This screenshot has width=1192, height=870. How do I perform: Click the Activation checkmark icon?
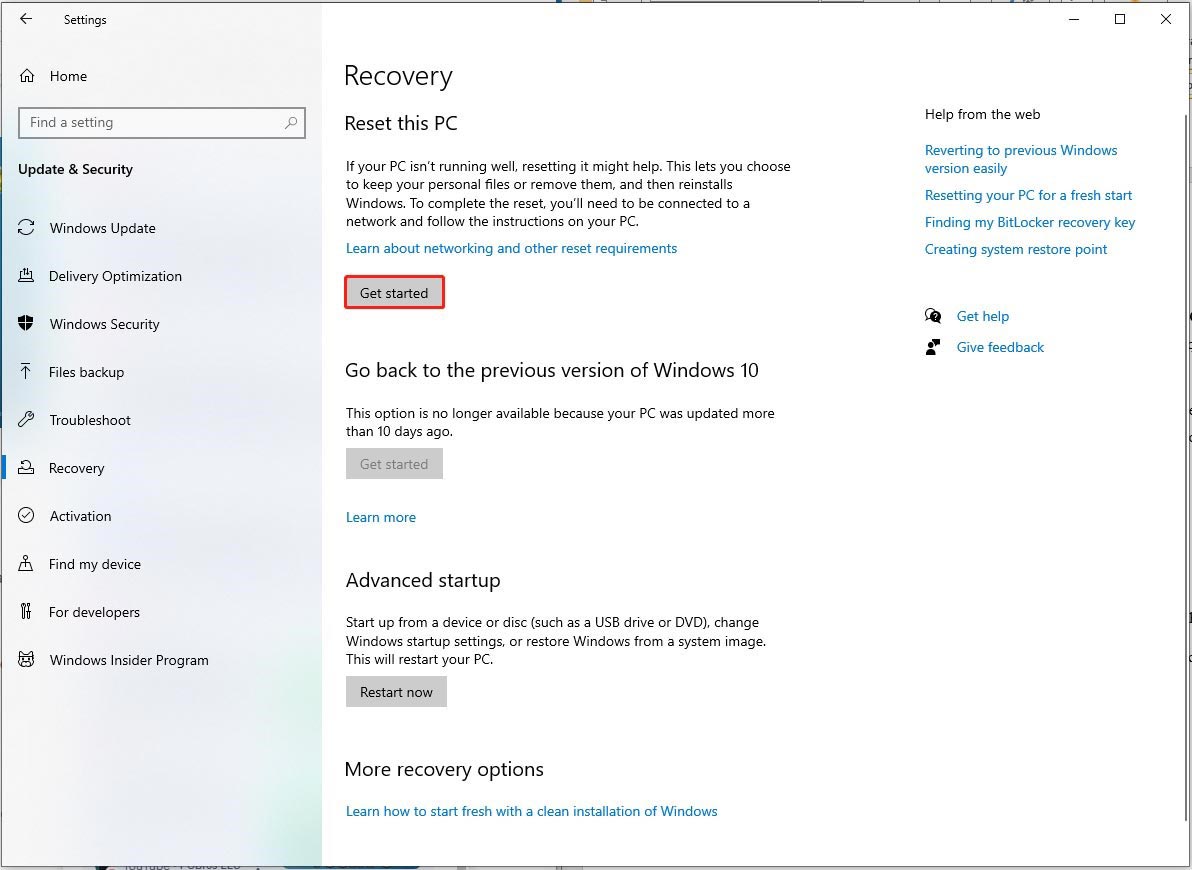(x=26, y=515)
